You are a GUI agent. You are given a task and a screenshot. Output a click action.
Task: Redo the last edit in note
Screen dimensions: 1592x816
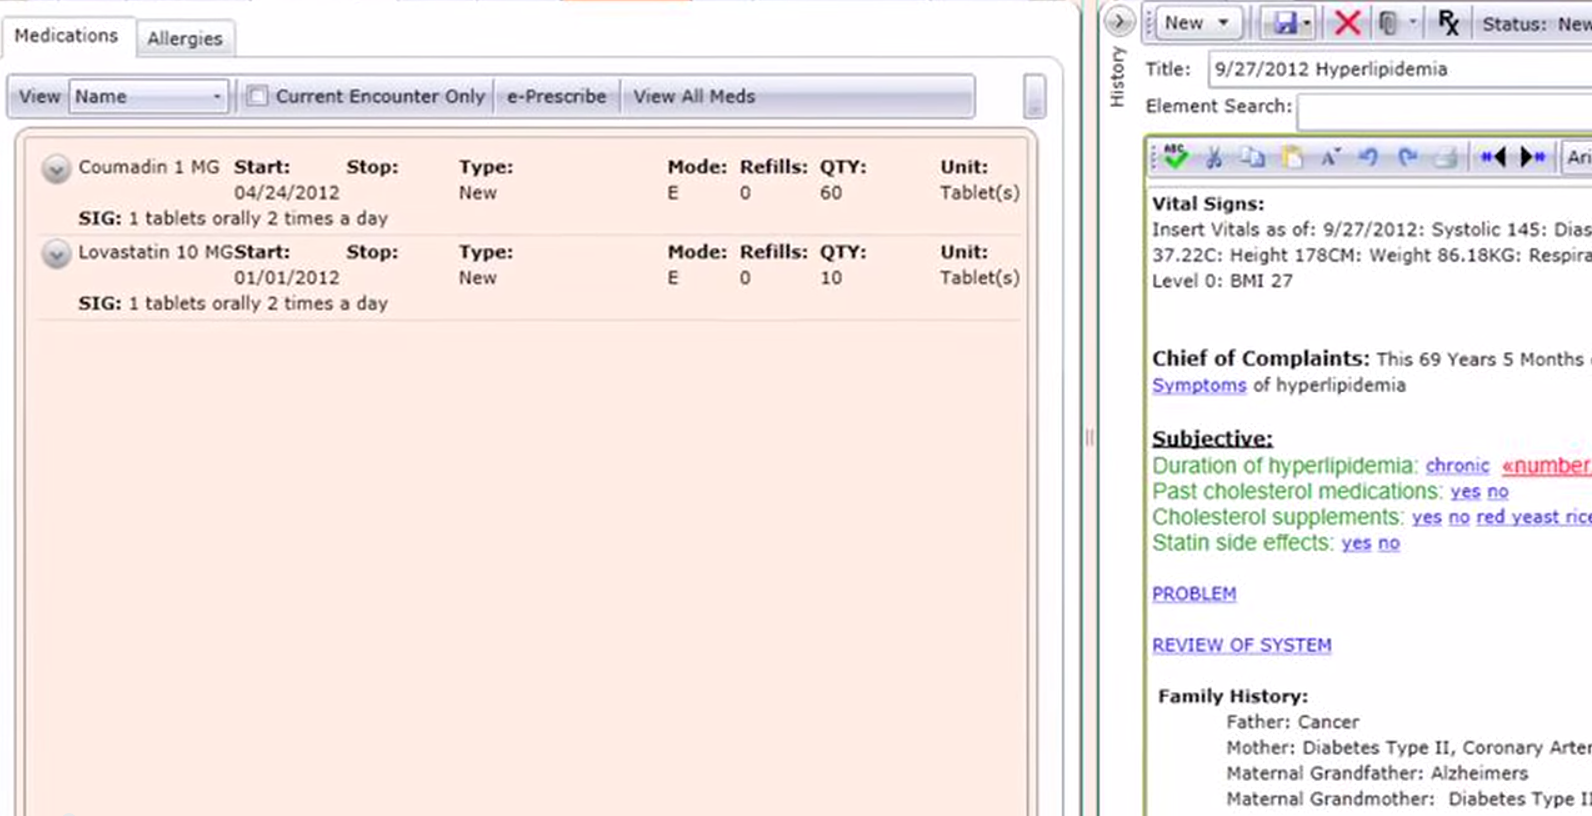1407,157
